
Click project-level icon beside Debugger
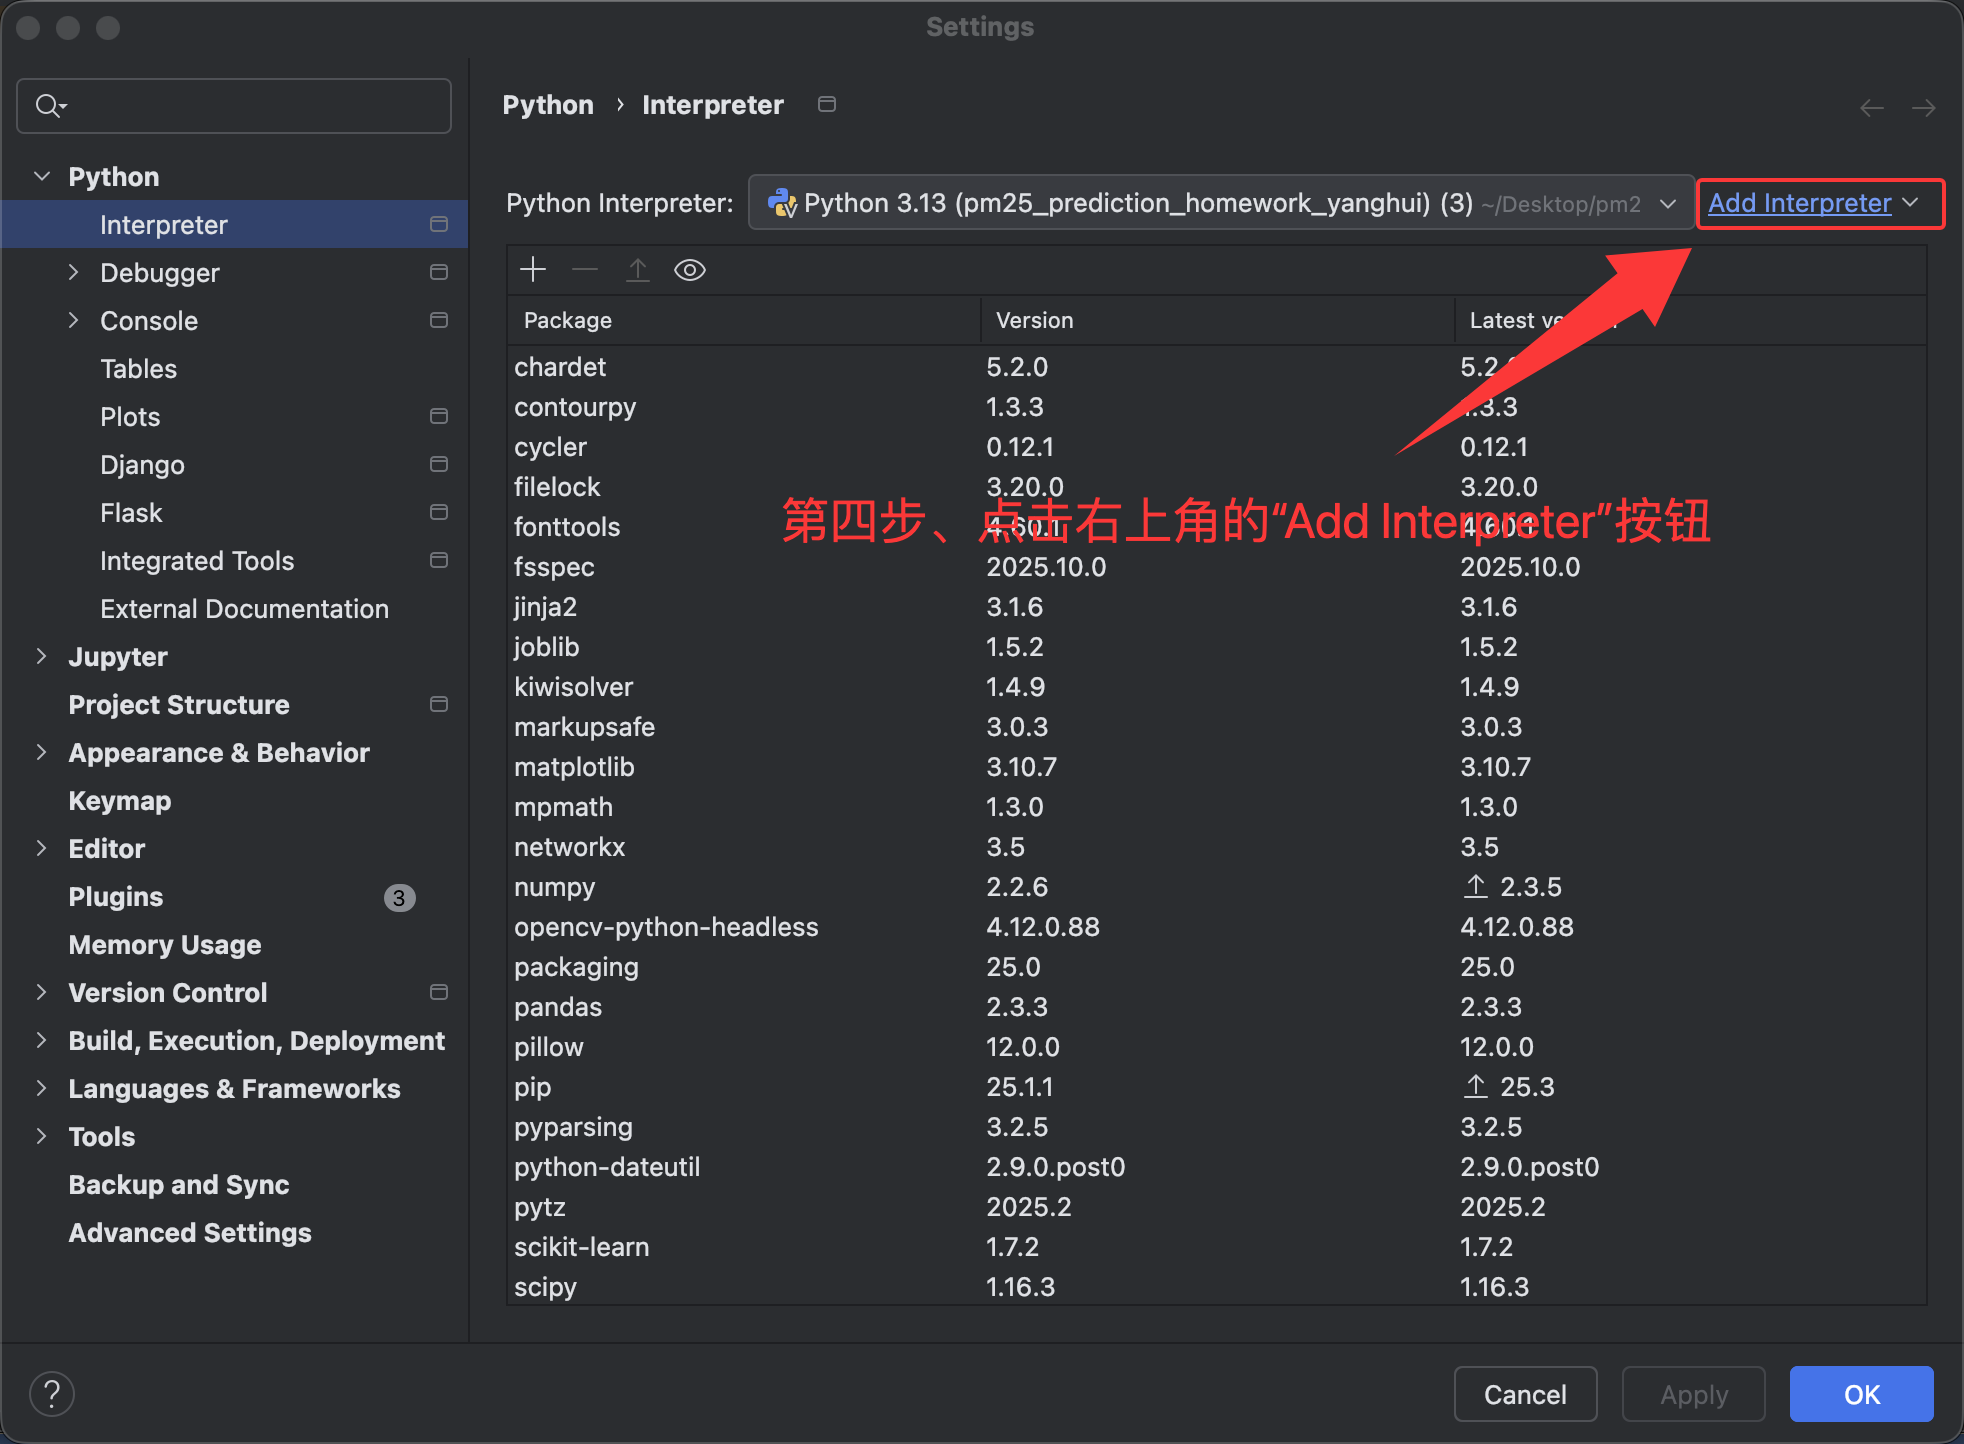pyautogui.click(x=438, y=272)
